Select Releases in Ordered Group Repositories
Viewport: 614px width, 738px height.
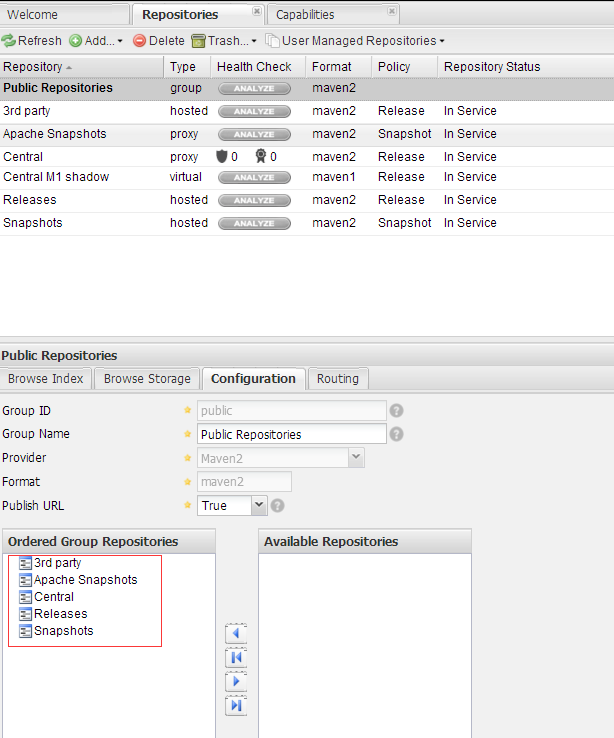coord(53,614)
